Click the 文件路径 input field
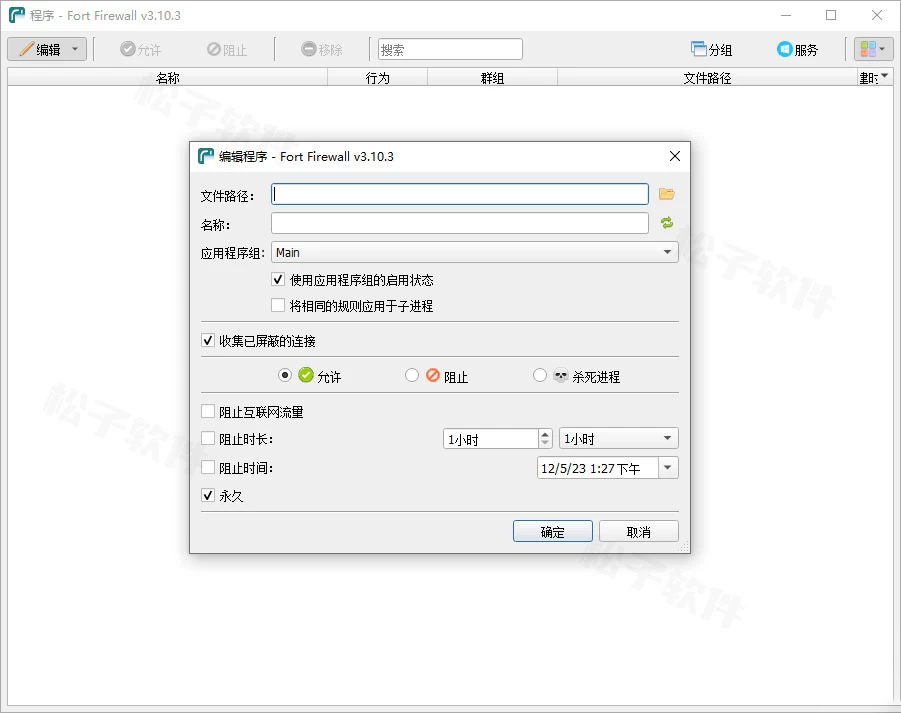This screenshot has width=901, height=713. (460, 194)
